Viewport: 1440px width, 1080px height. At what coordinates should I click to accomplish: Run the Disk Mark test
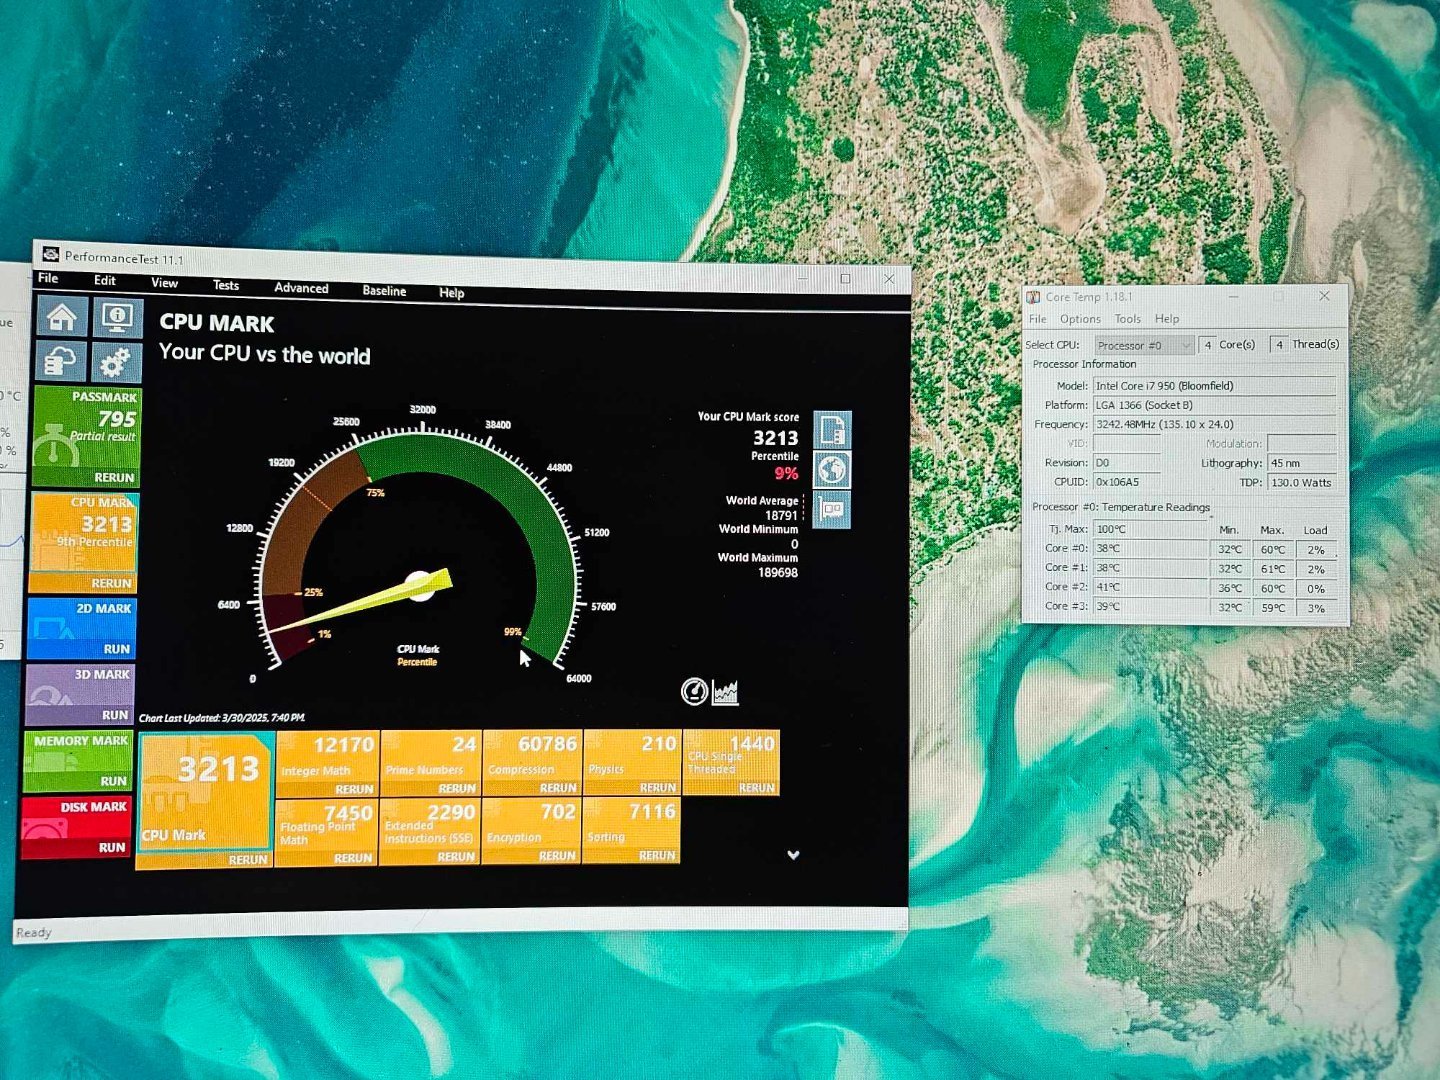click(x=111, y=847)
